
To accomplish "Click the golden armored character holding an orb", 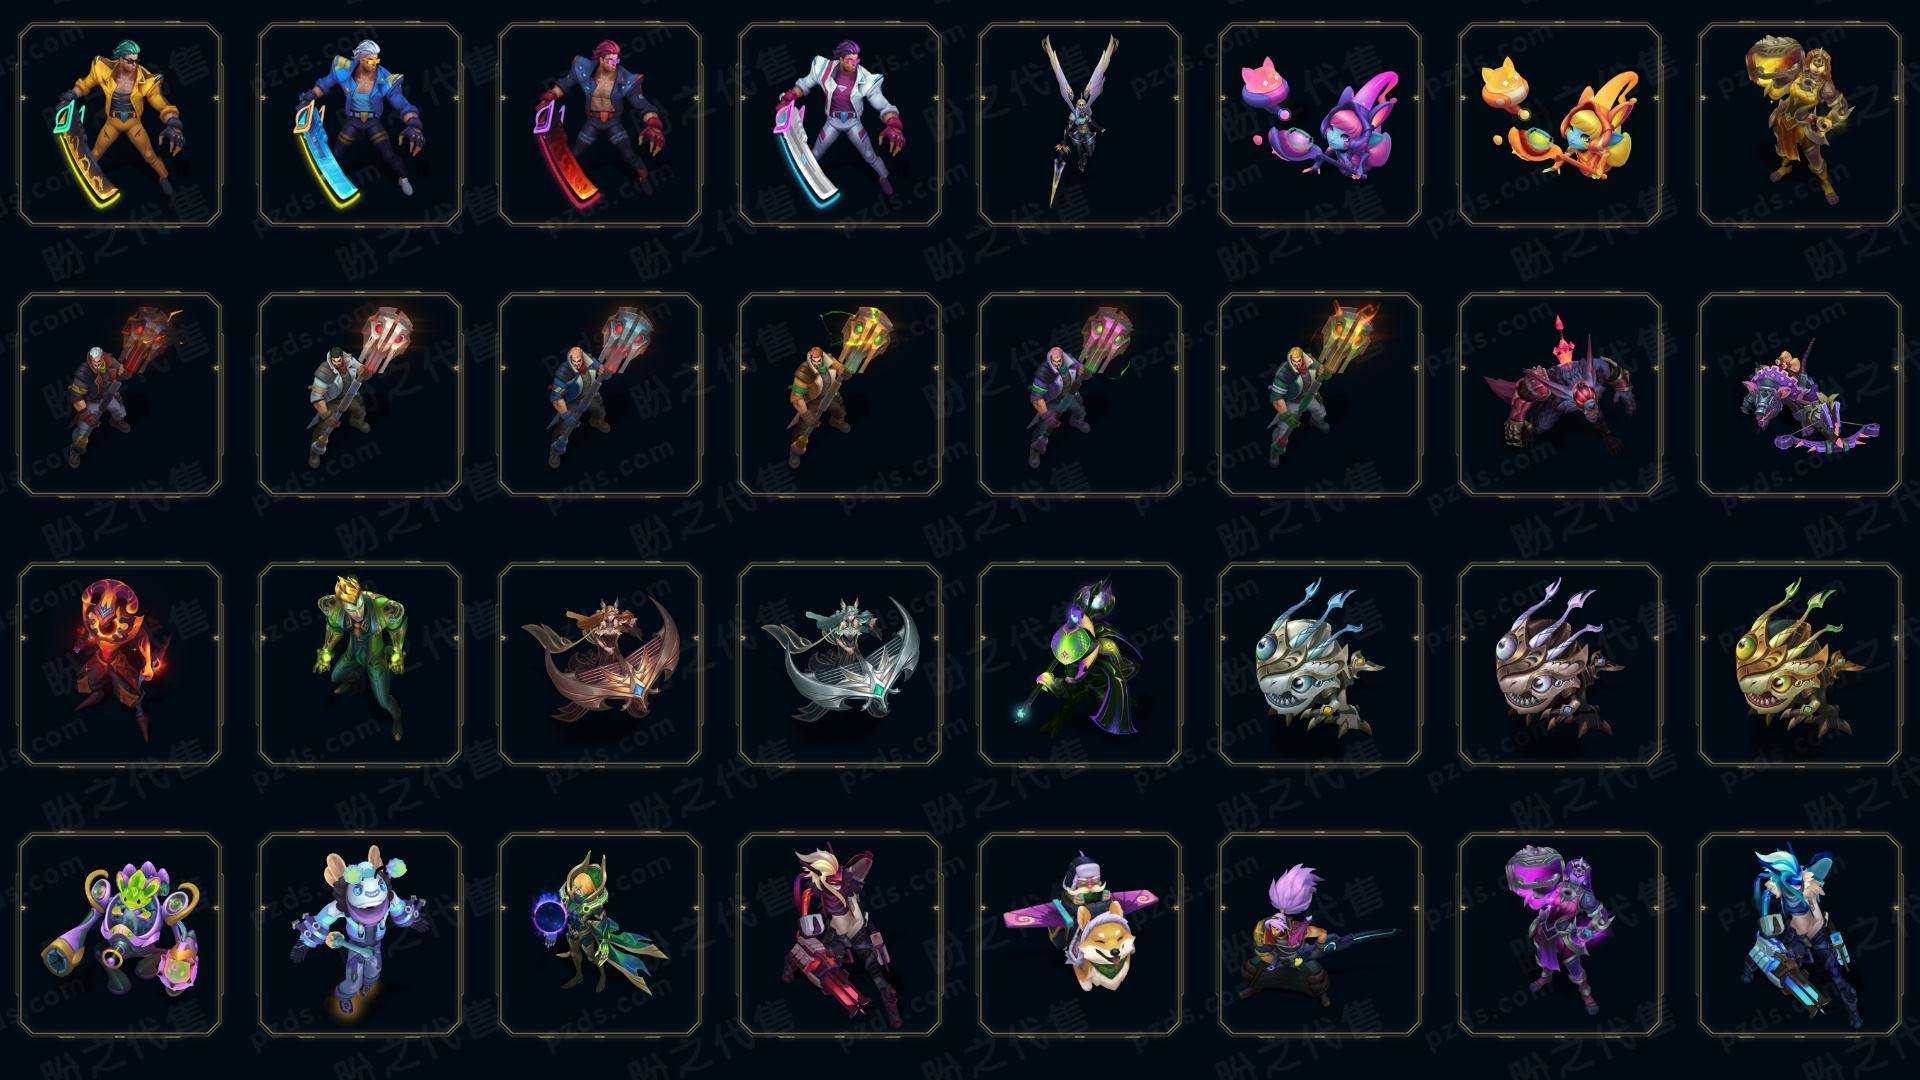I will click(x=1800, y=125).
